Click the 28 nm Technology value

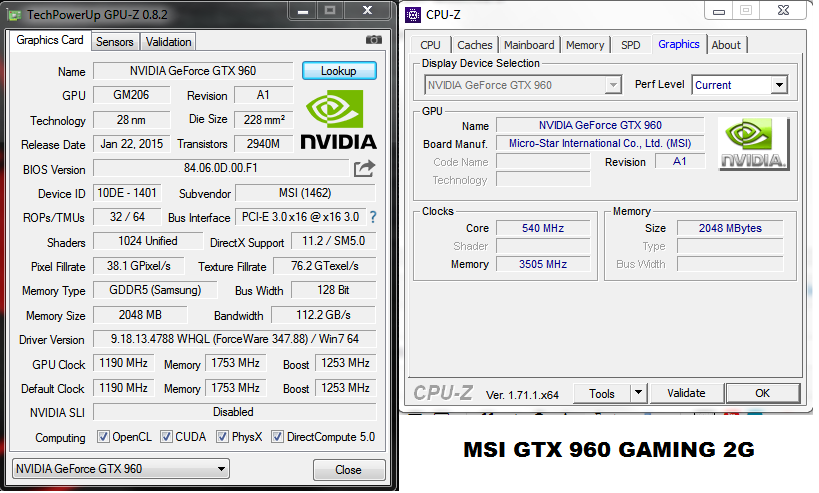point(132,120)
